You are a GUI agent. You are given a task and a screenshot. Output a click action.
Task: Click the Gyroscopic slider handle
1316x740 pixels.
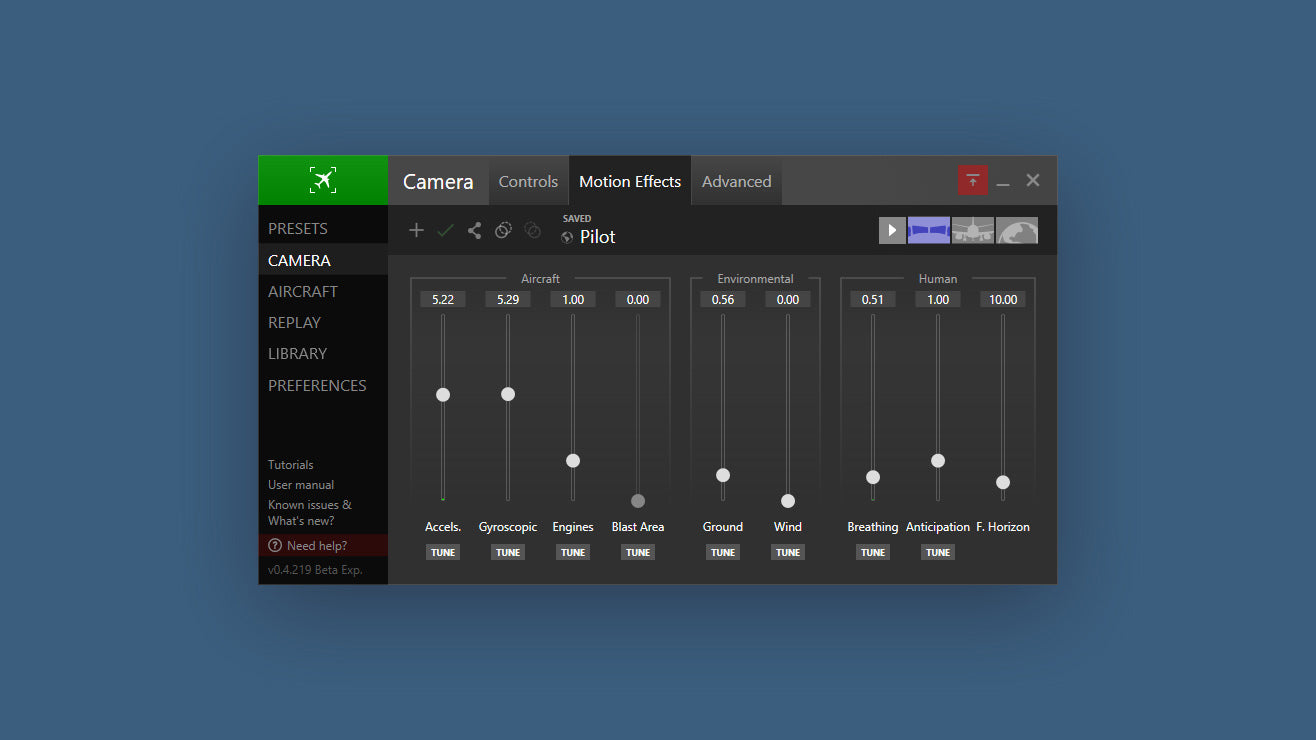(508, 394)
